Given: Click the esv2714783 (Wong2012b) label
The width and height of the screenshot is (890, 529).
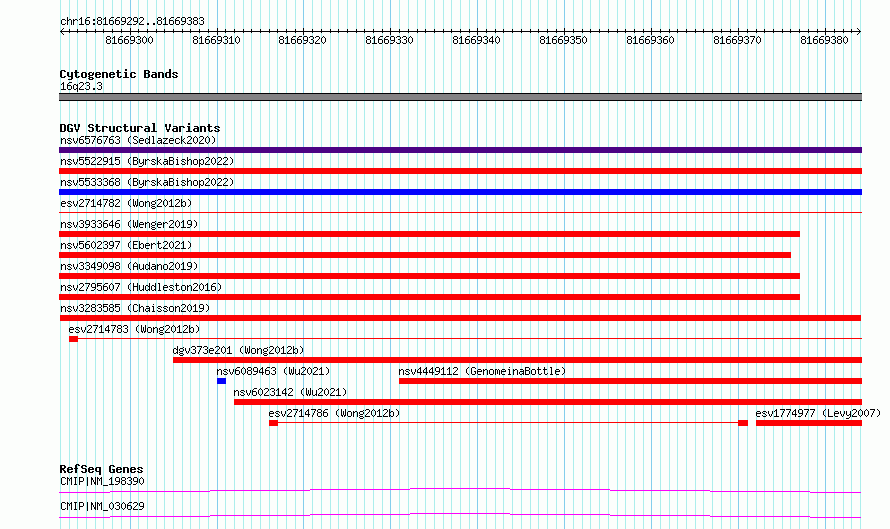Looking at the screenshot, I should tap(134, 329).
